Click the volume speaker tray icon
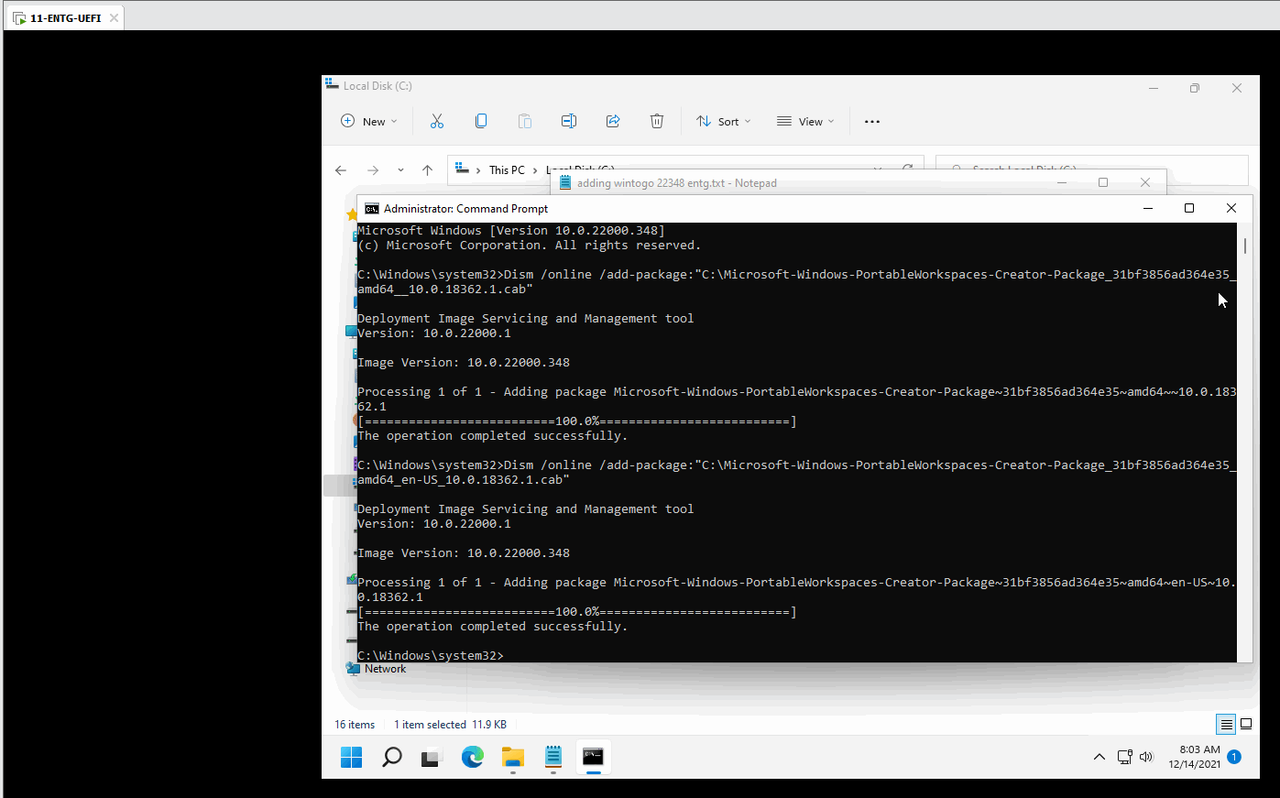This screenshot has height=798, width=1280. 1146,757
